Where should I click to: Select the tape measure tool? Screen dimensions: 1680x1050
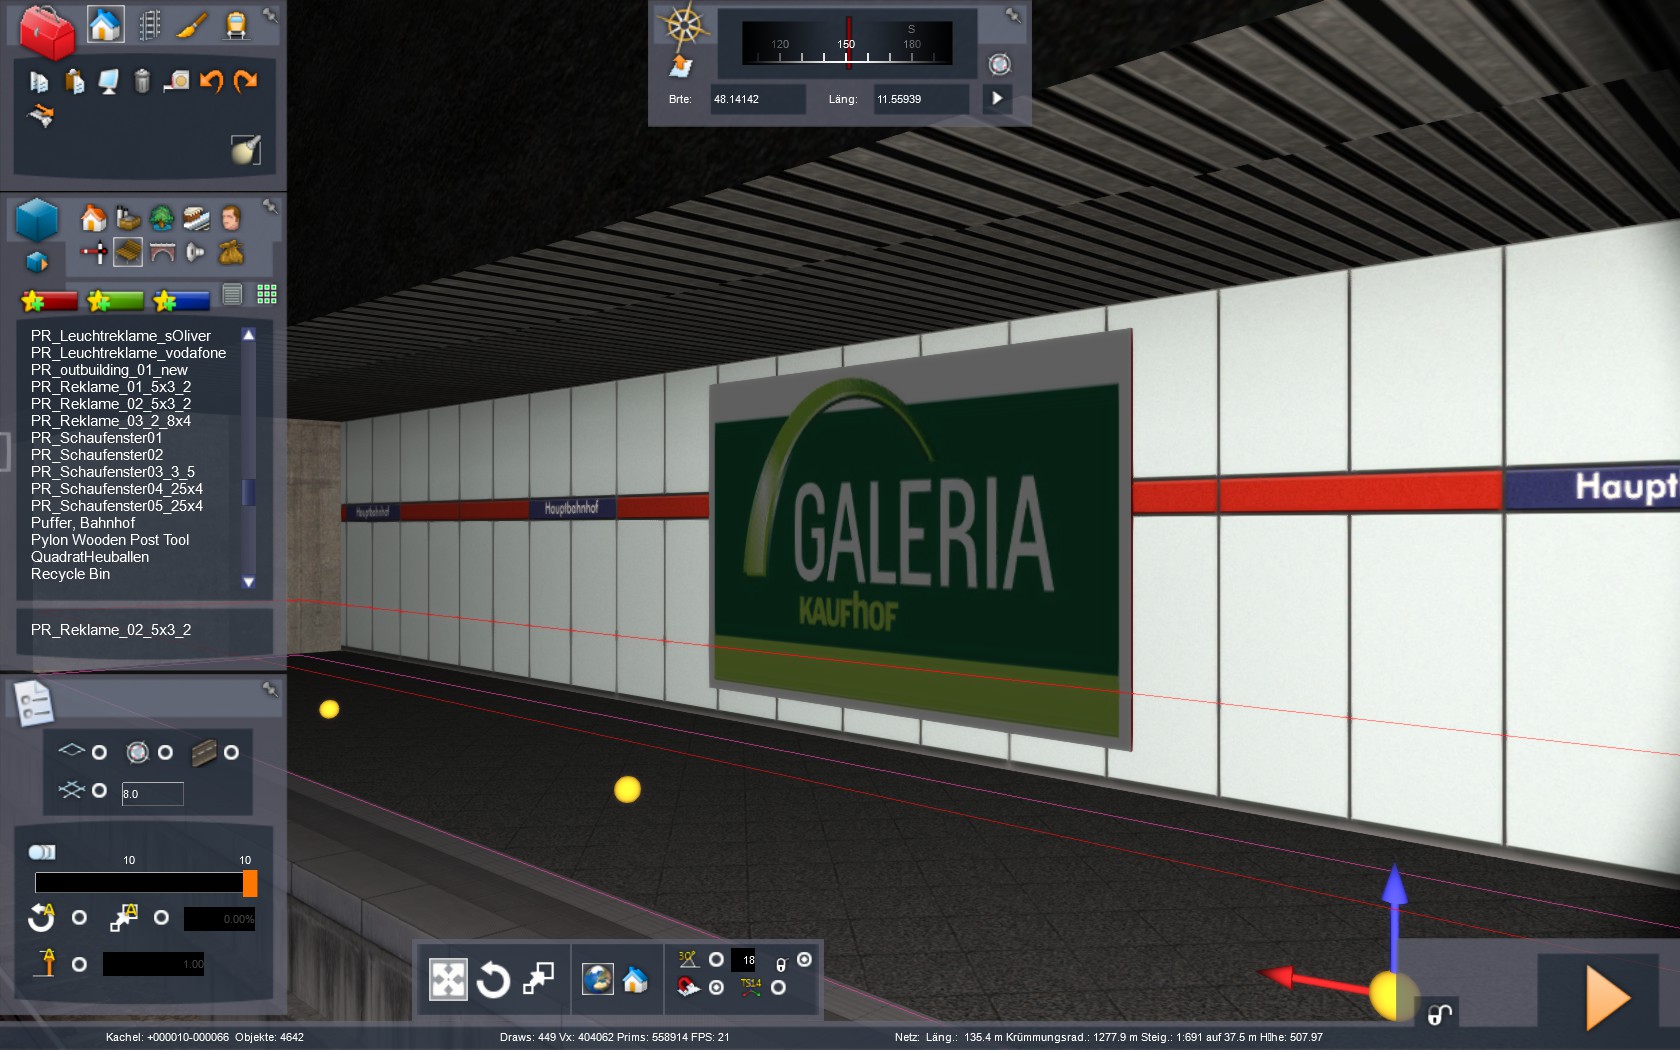(x=177, y=80)
